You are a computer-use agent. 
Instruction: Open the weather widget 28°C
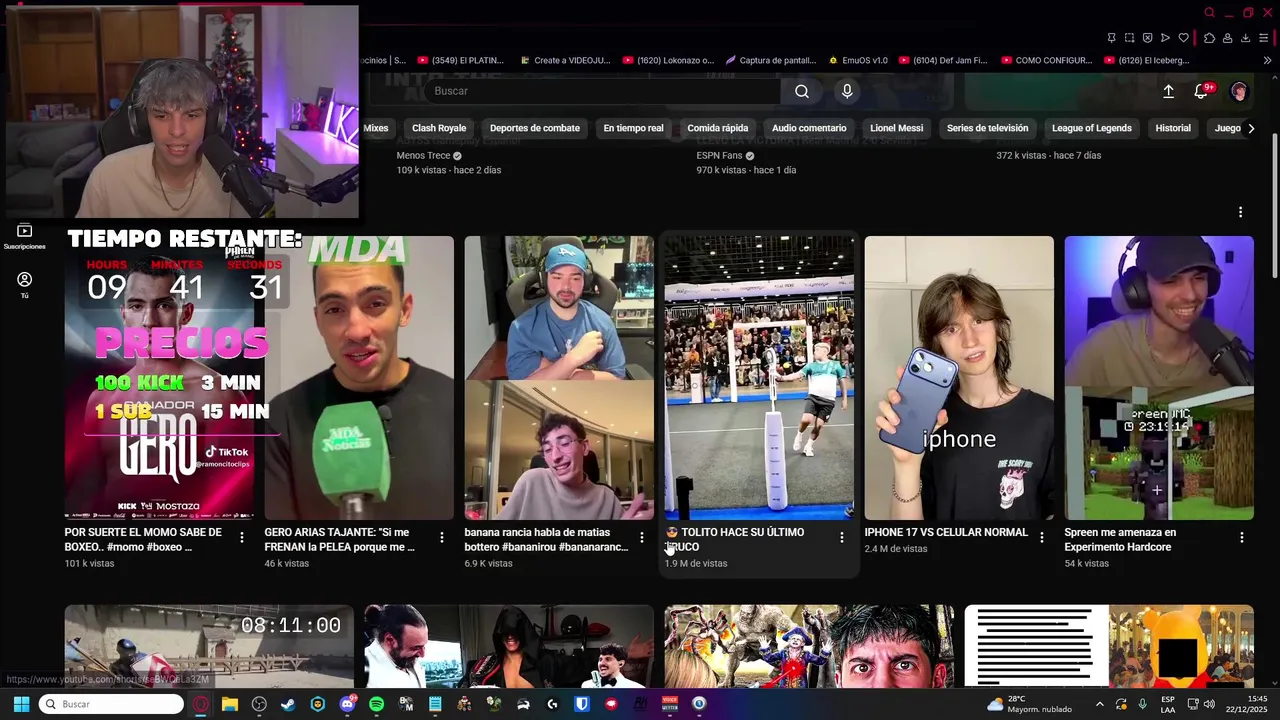pos(1029,704)
